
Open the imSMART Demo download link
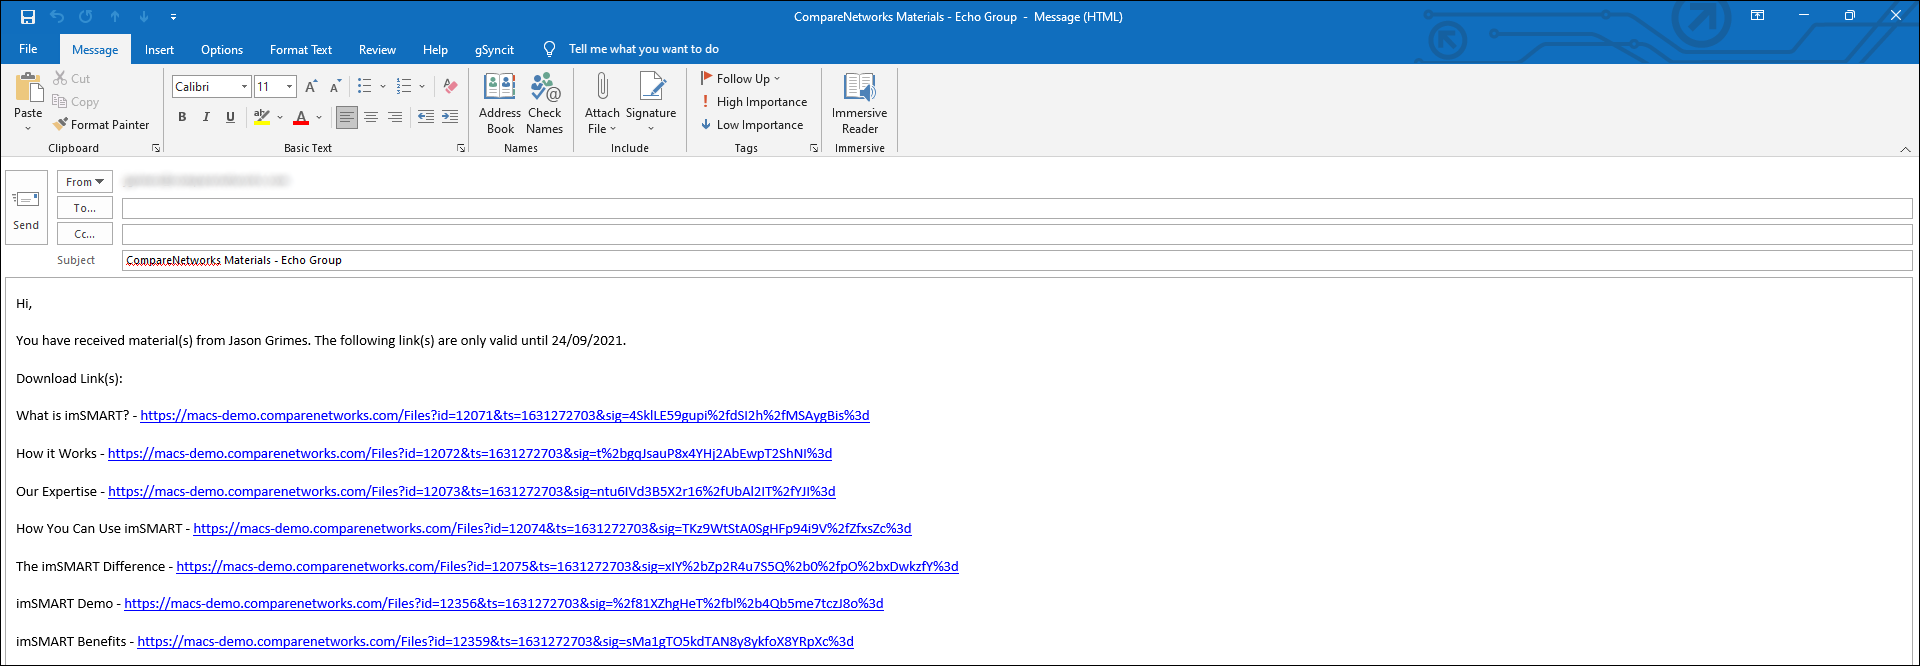click(x=504, y=604)
